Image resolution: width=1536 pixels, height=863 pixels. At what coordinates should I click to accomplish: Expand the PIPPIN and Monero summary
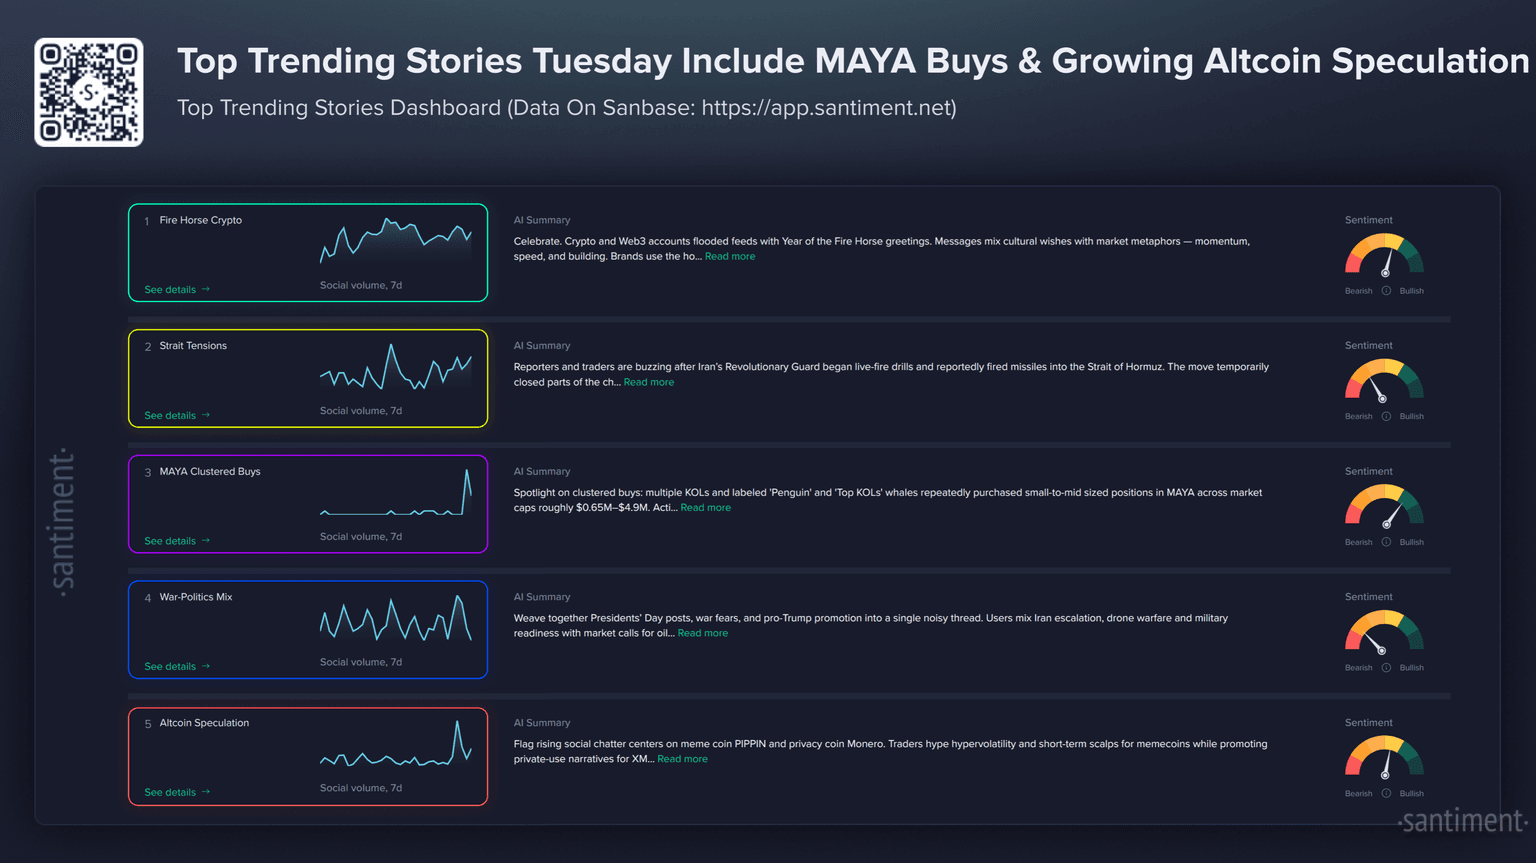[x=682, y=759]
